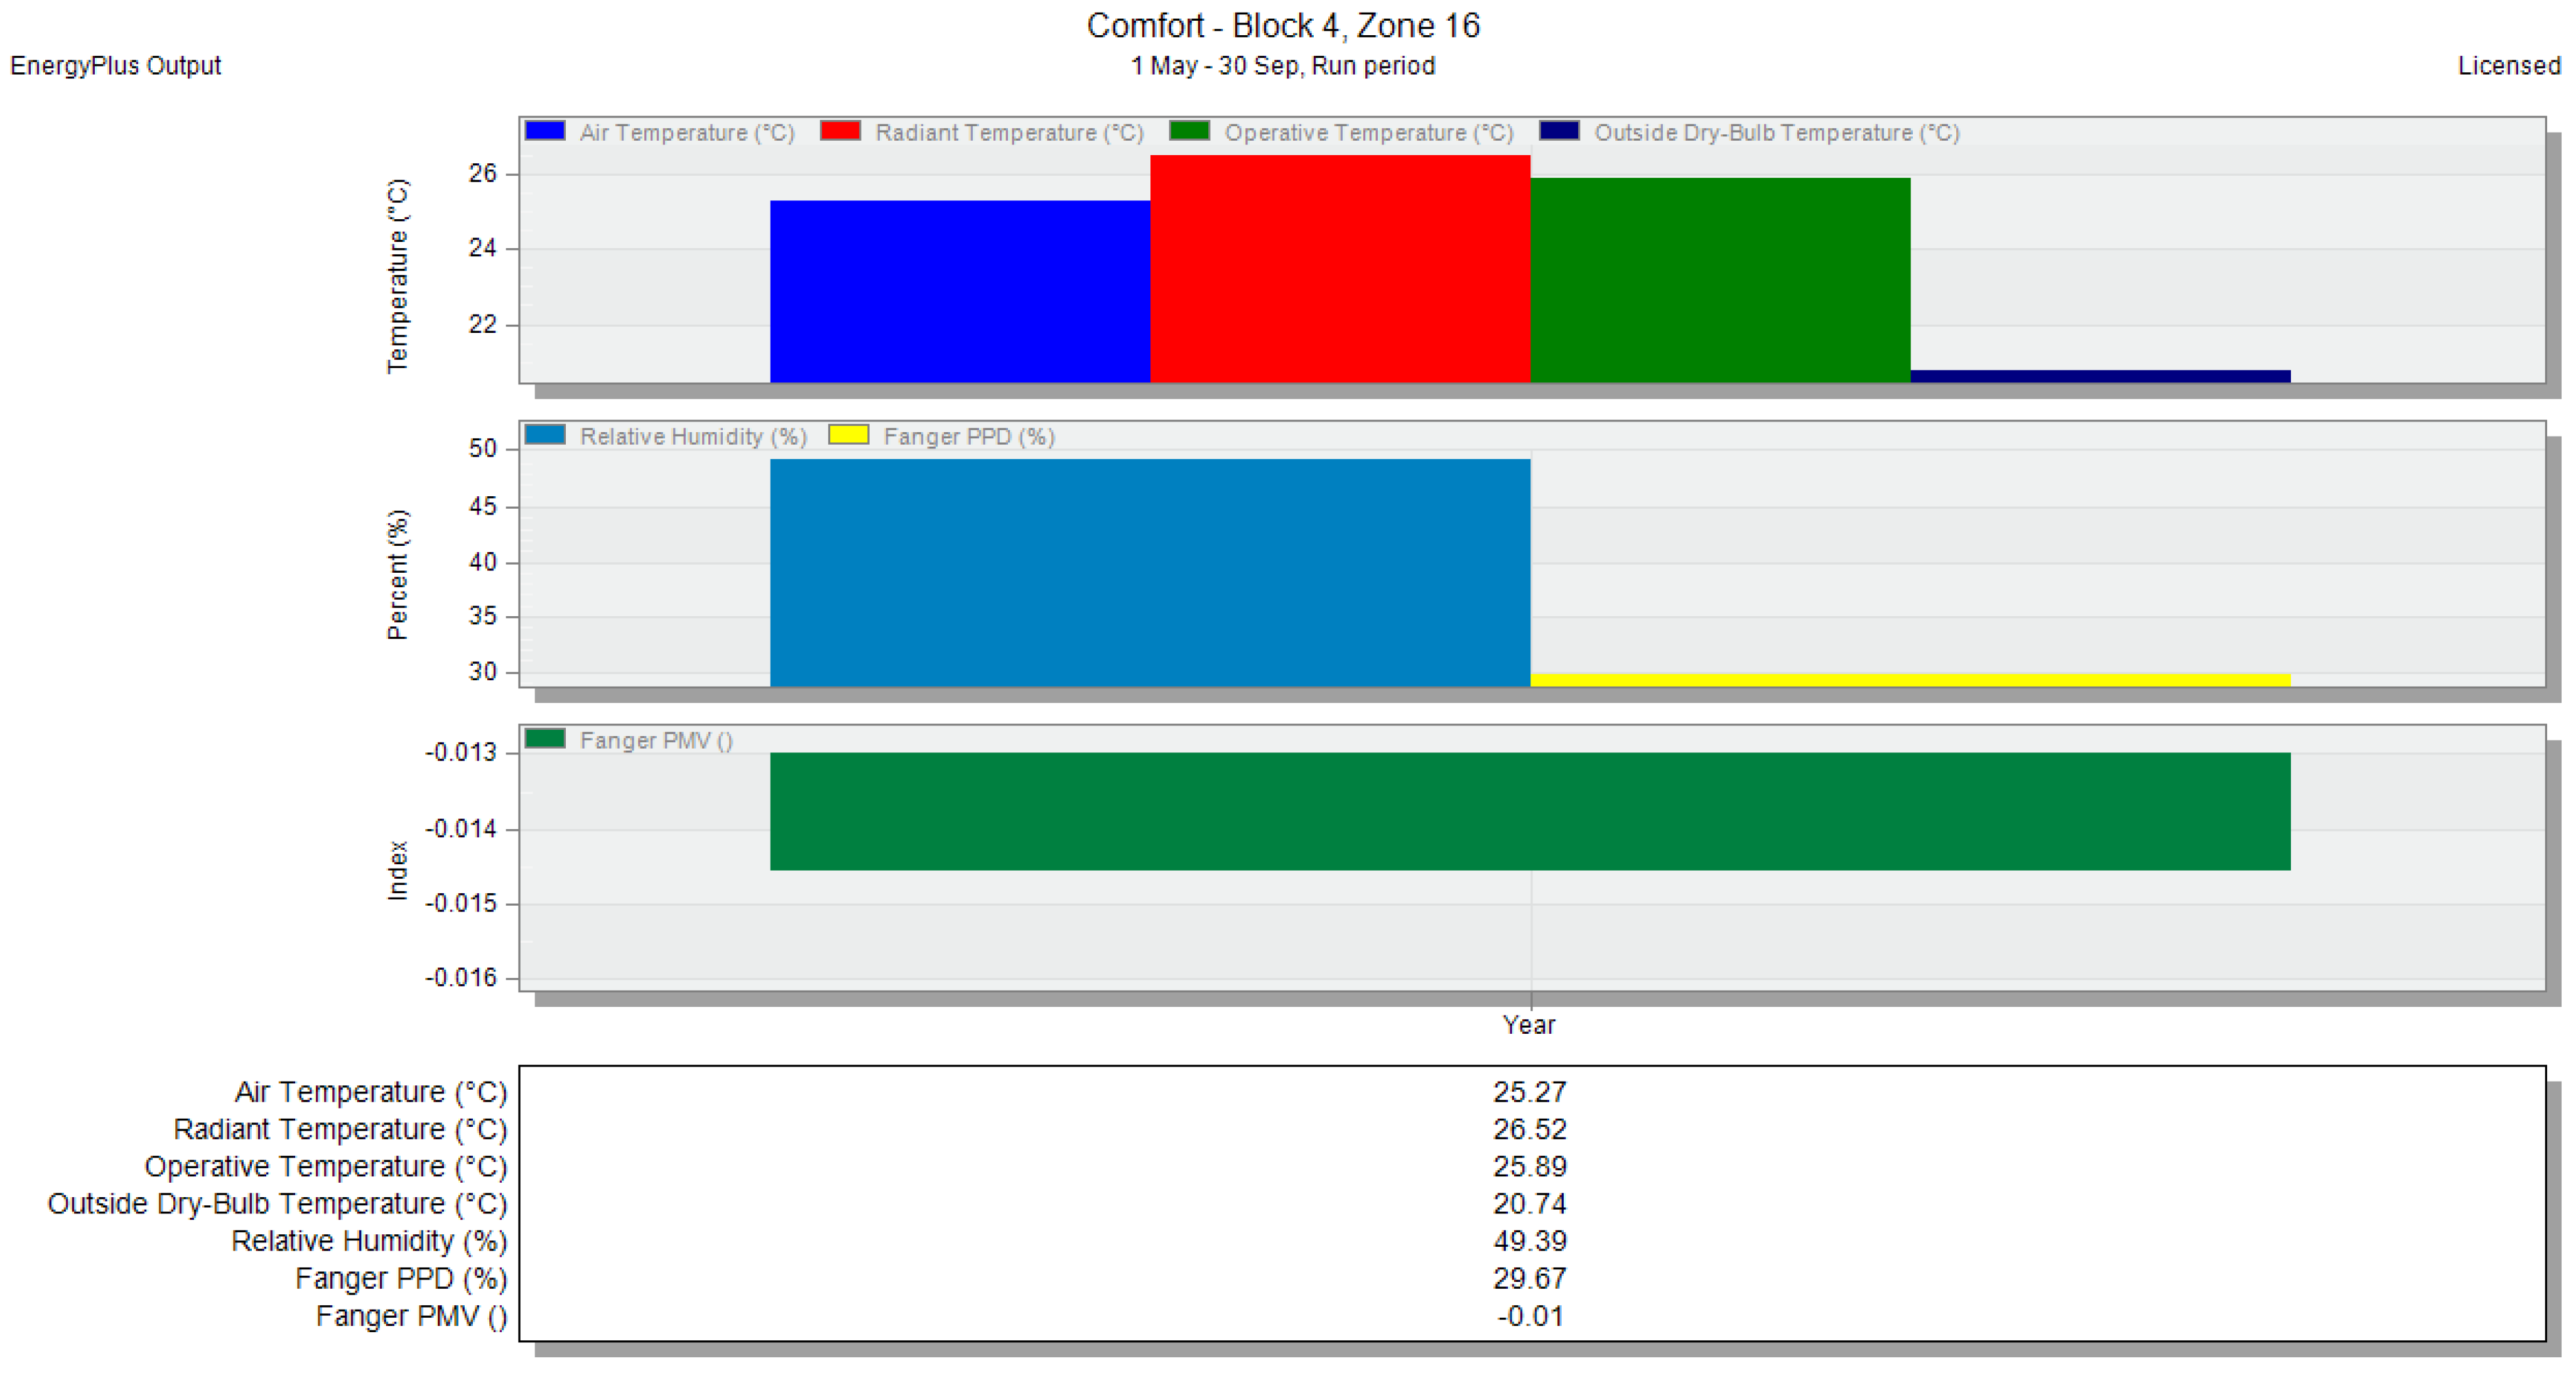Click the Fanger PMV legend swatch
This screenshot has width=2576, height=1373.
point(545,739)
